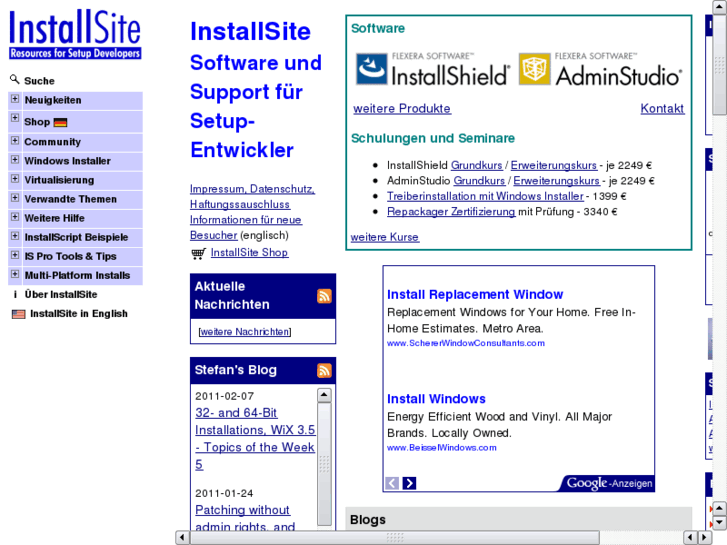The width and height of the screenshot is (727, 545).
Task: Switch to InstallSite in English
Action: click(79, 314)
